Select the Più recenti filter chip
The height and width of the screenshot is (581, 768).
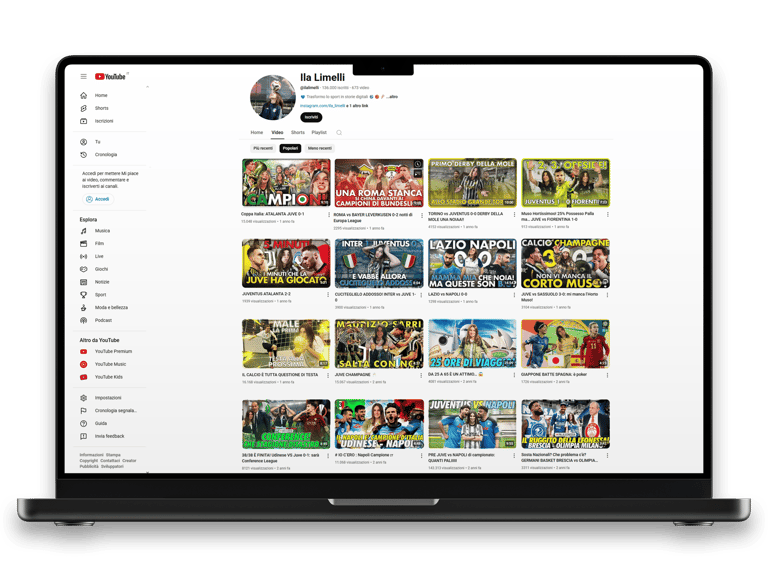click(263, 148)
